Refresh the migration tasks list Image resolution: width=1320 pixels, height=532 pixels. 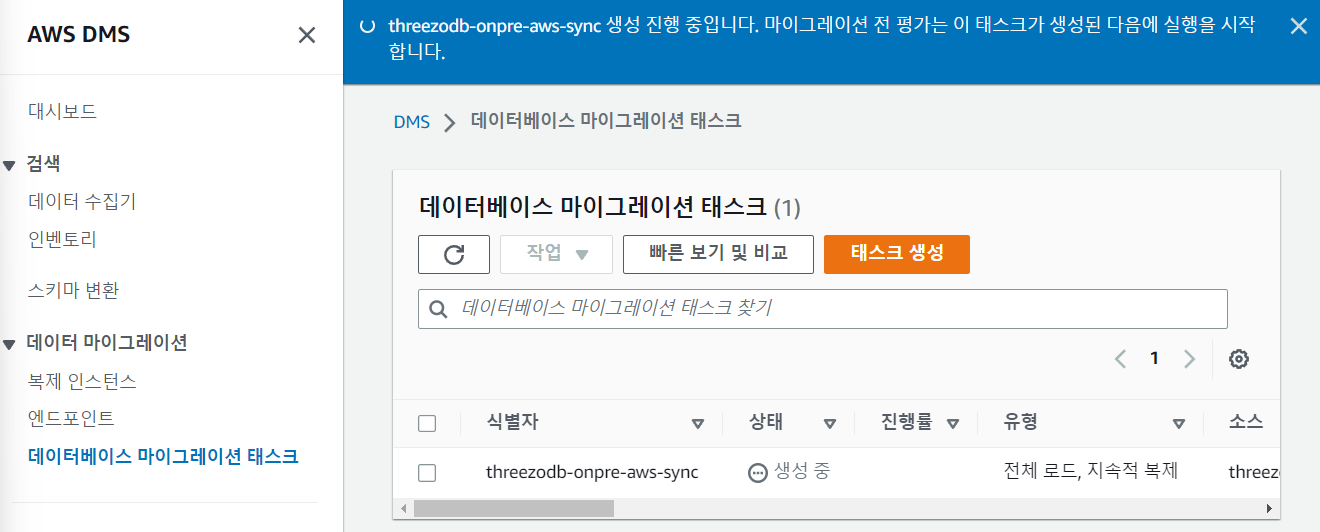pos(454,254)
